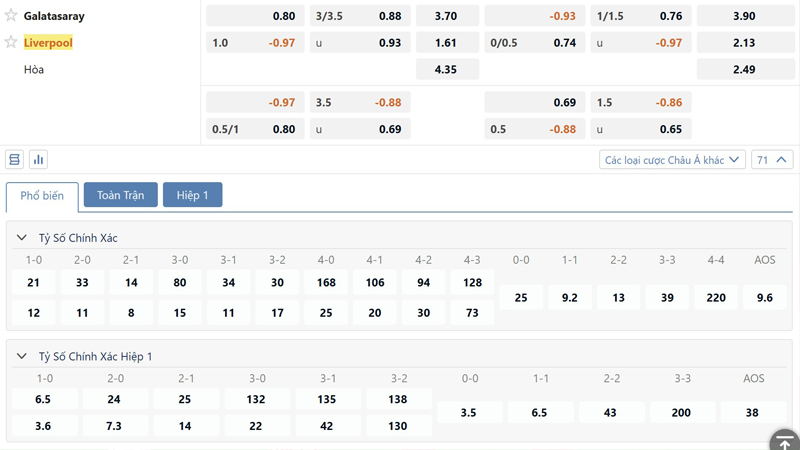This screenshot has width=800, height=450.
Task: Switch to the list layout view icon
Action: tap(14, 160)
